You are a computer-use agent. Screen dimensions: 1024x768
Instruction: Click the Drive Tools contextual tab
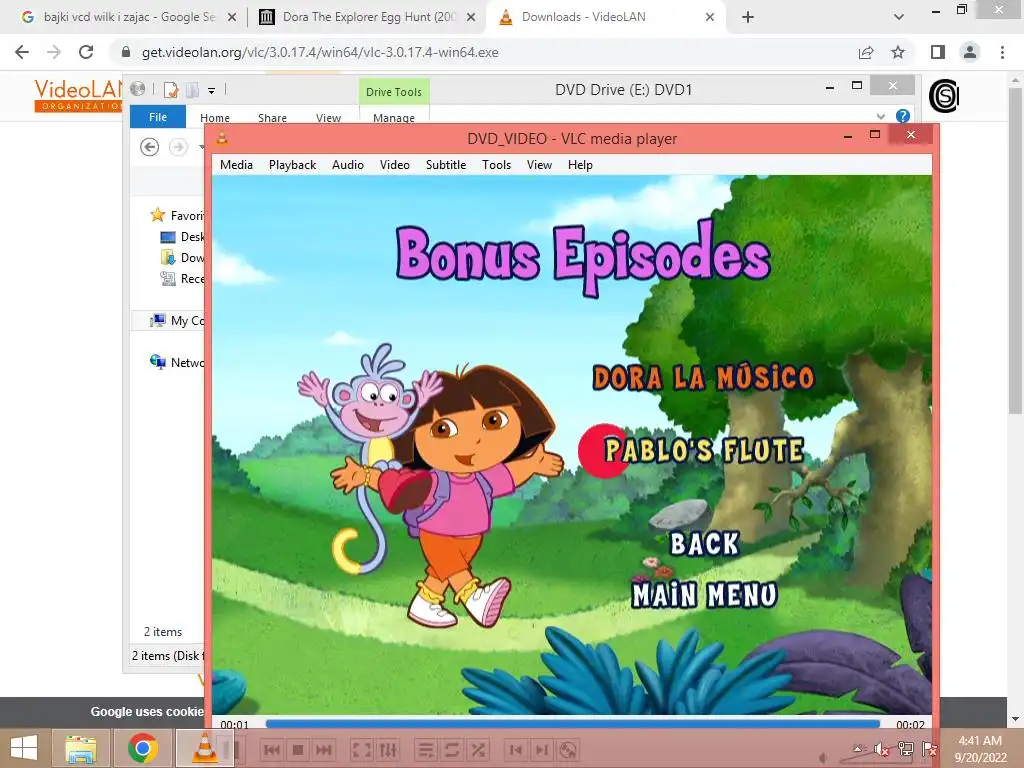(394, 91)
